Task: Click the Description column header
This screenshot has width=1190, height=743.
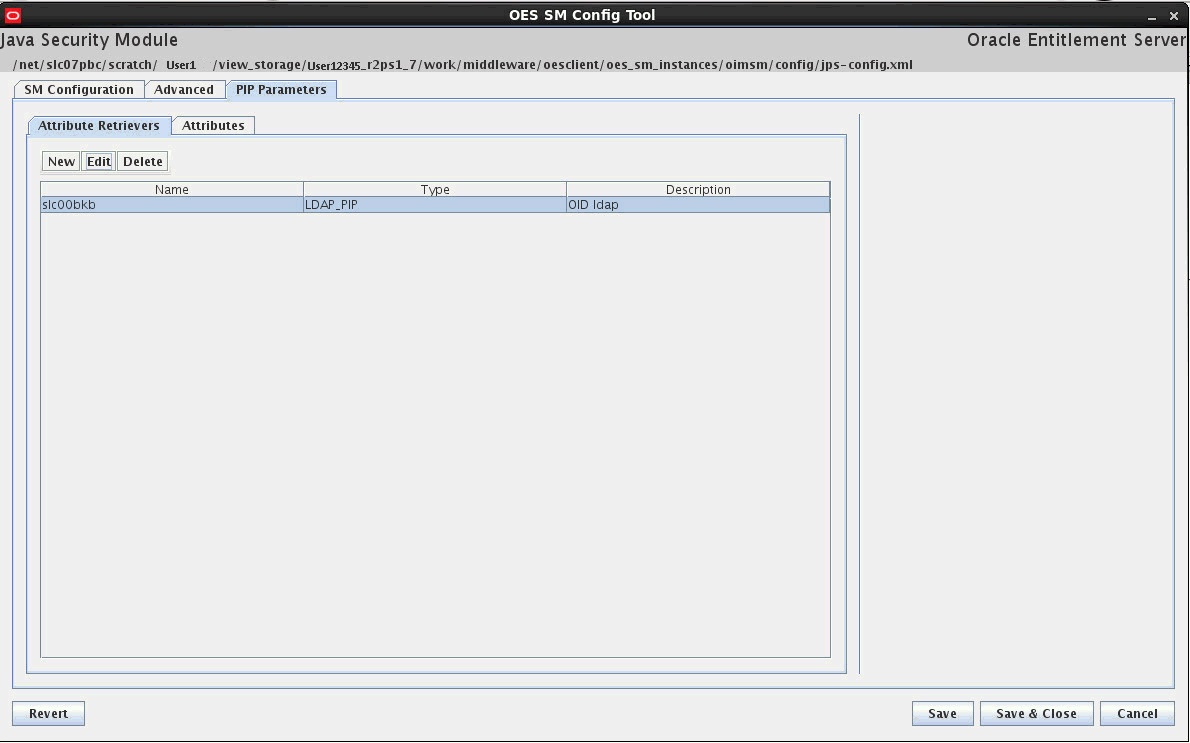Action: click(698, 189)
